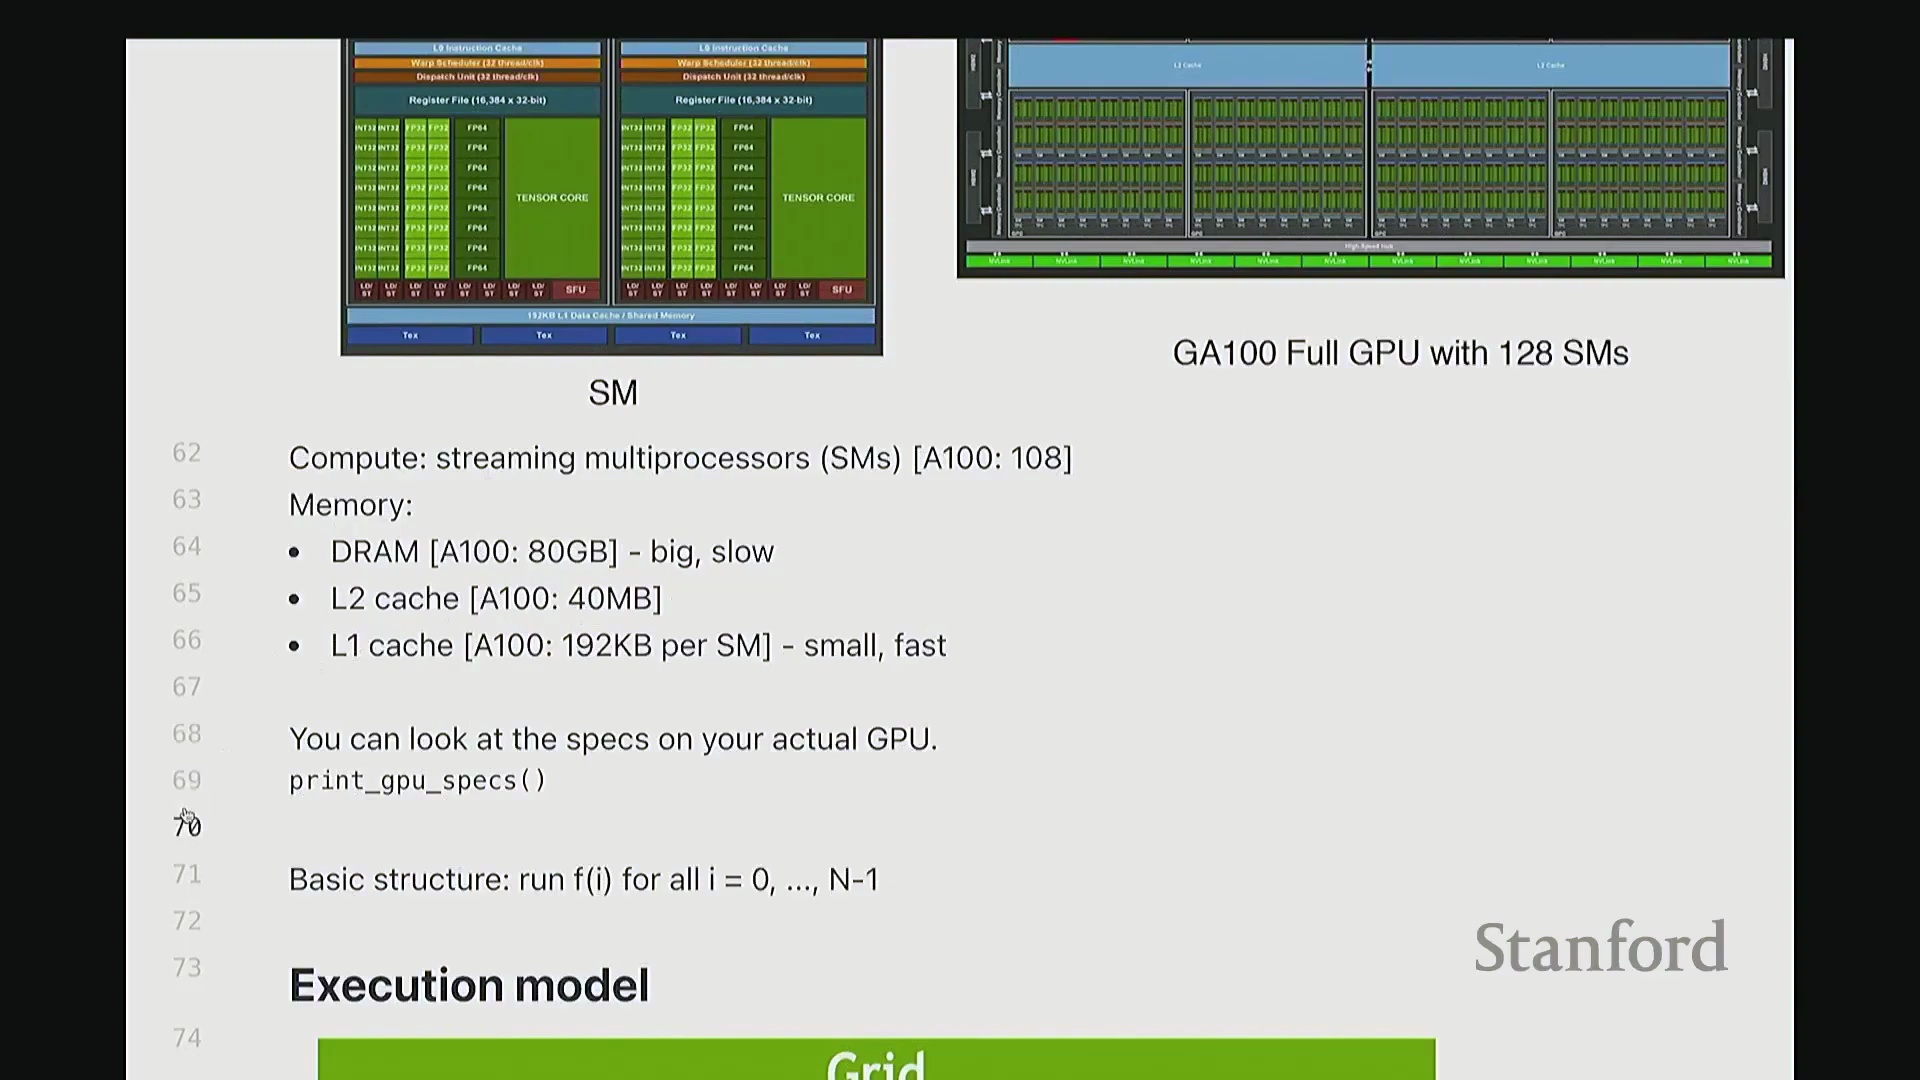Click the Basic structure line text
This screenshot has height=1080, width=1920.
coord(583,880)
